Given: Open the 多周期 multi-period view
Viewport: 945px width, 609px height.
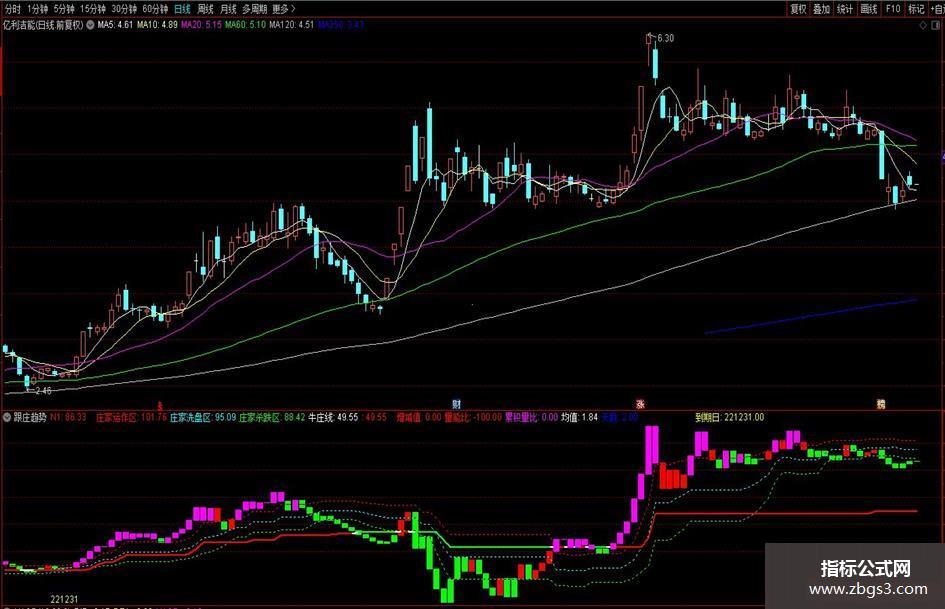Looking at the screenshot, I should pyautogui.click(x=254, y=8).
